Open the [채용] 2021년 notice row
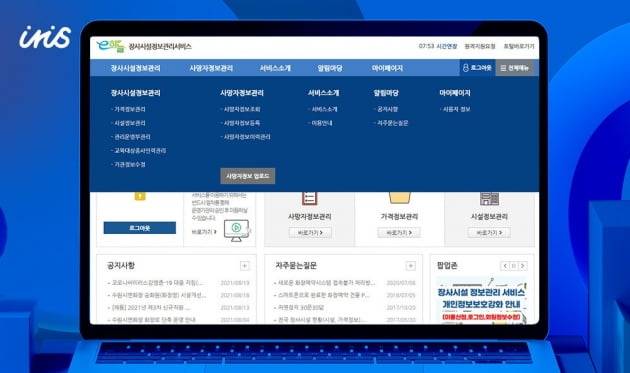 (x=178, y=307)
